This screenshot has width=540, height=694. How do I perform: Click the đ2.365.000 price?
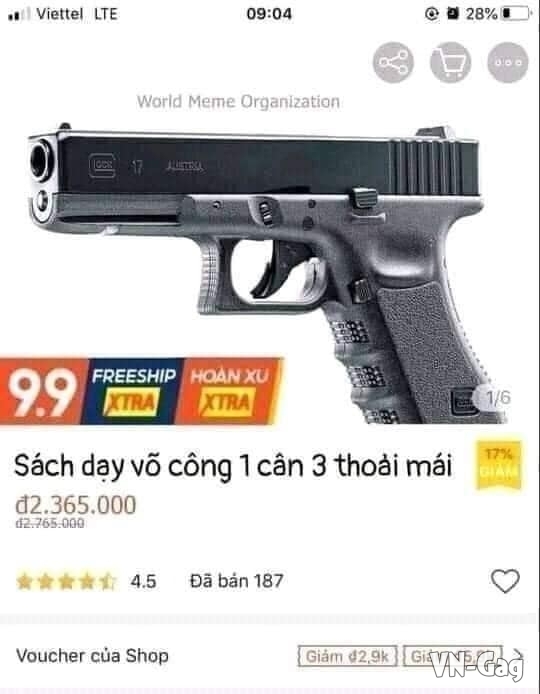[x=76, y=505]
